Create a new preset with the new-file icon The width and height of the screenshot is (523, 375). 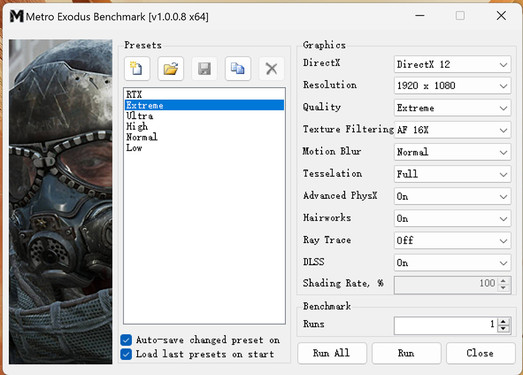[137, 69]
